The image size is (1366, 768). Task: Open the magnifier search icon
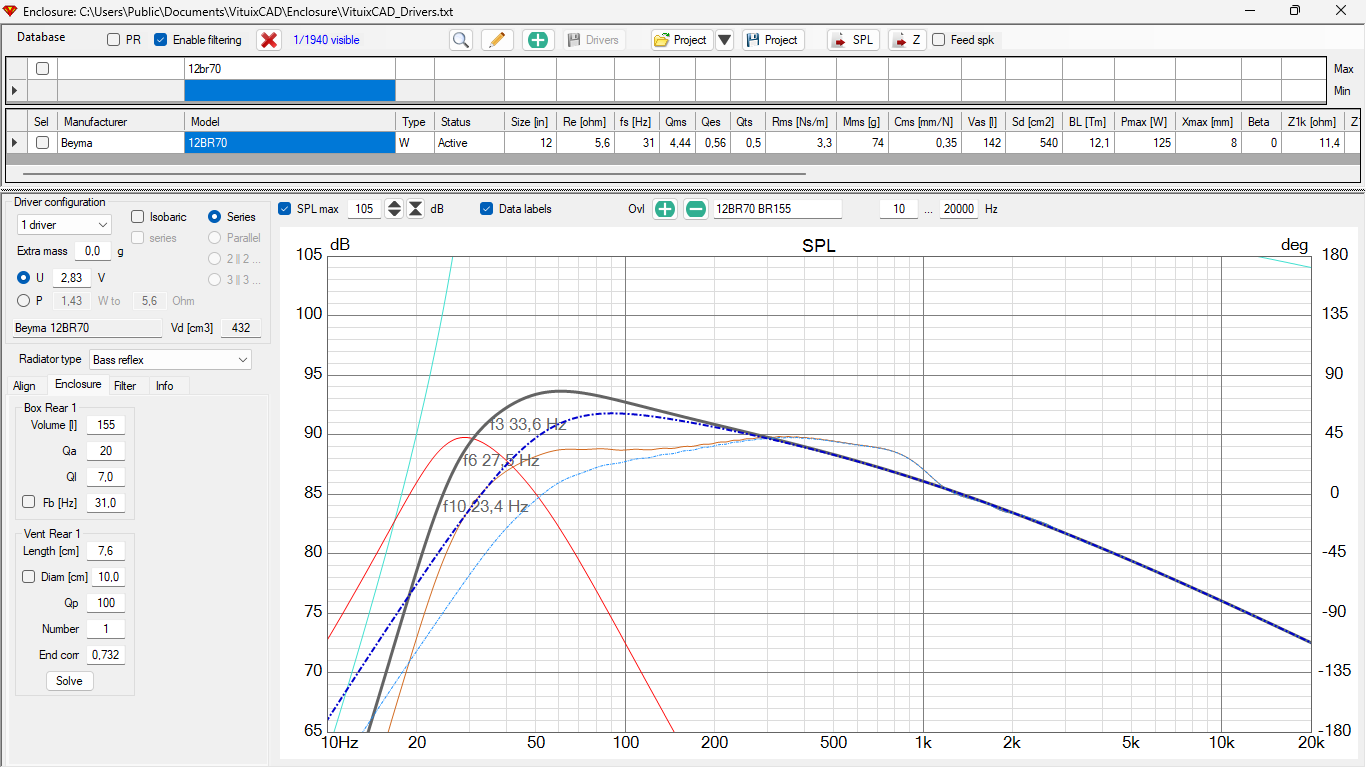pos(460,40)
